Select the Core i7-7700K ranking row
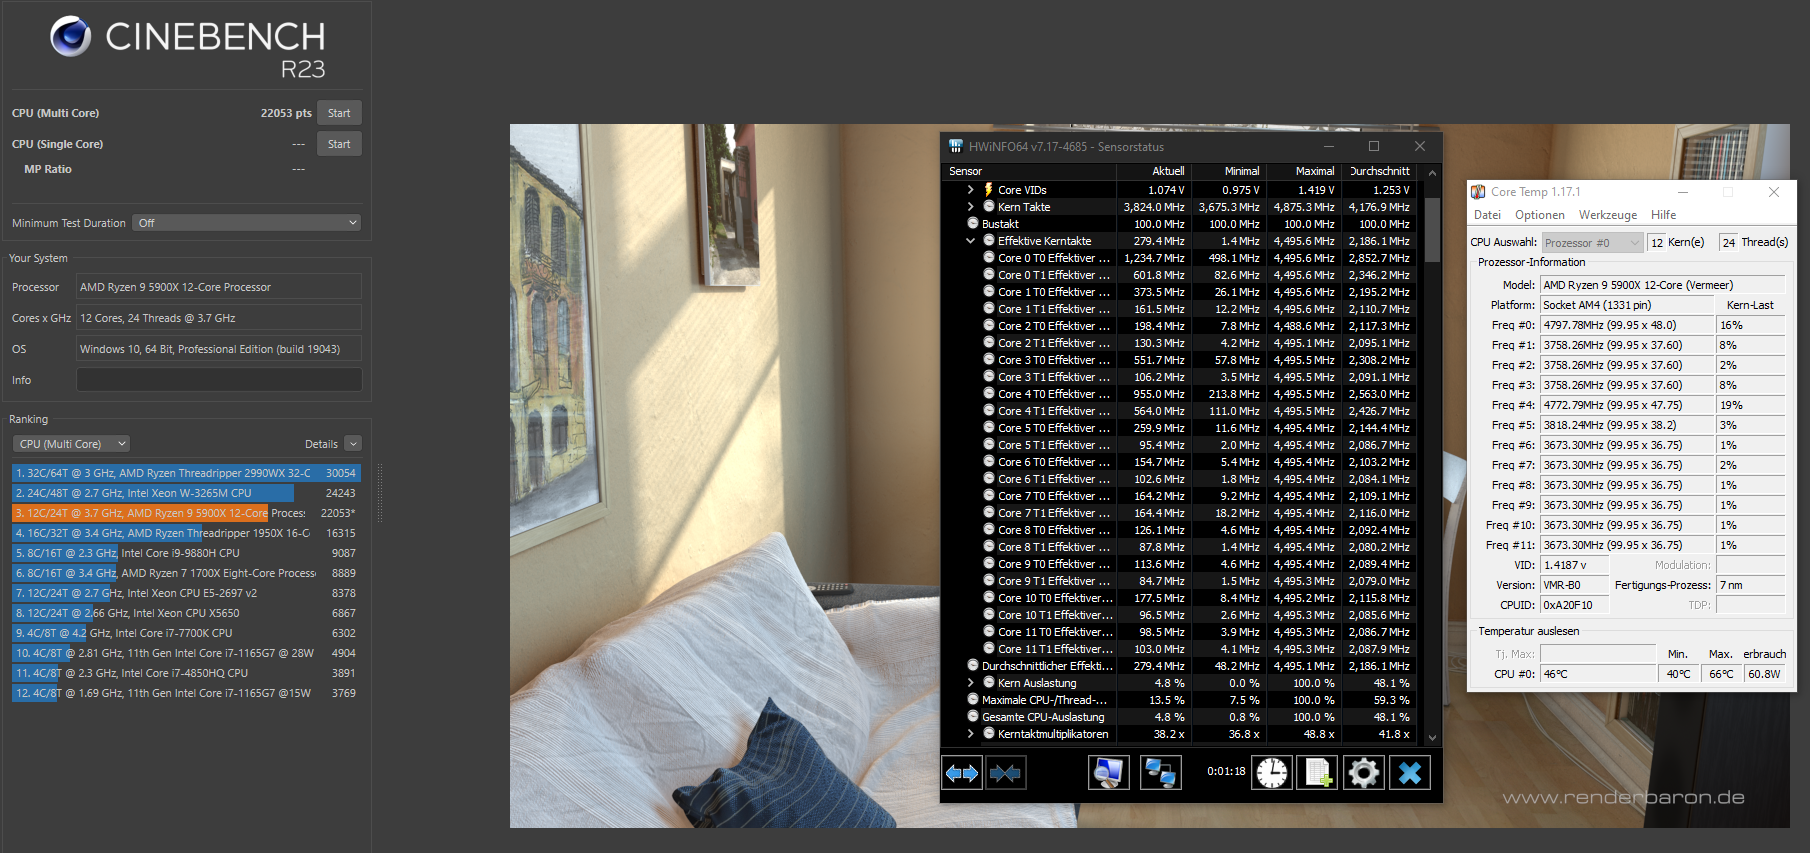The height and width of the screenshot is (853, 1810). (x=186, y=633)
